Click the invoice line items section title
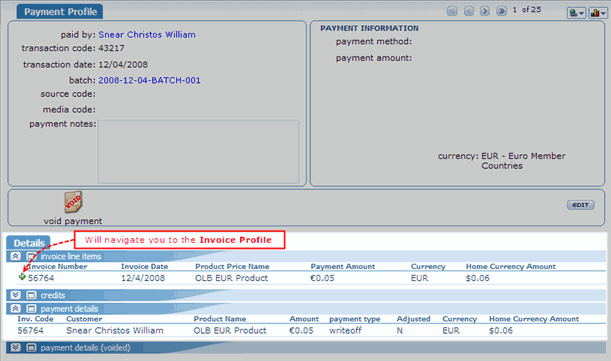The height and width of the screenshot is (361, 611). coord(71,257)
